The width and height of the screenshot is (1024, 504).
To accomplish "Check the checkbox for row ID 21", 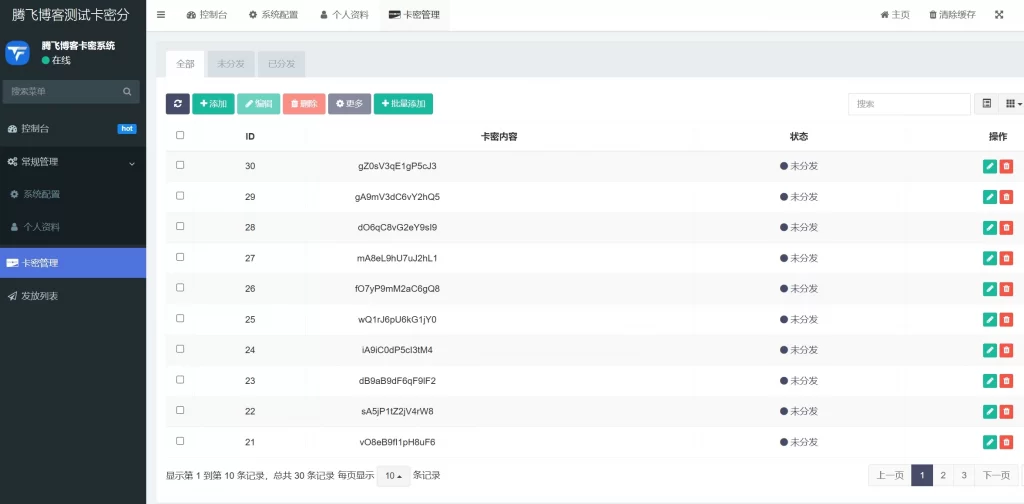I will tap(180, 441).
